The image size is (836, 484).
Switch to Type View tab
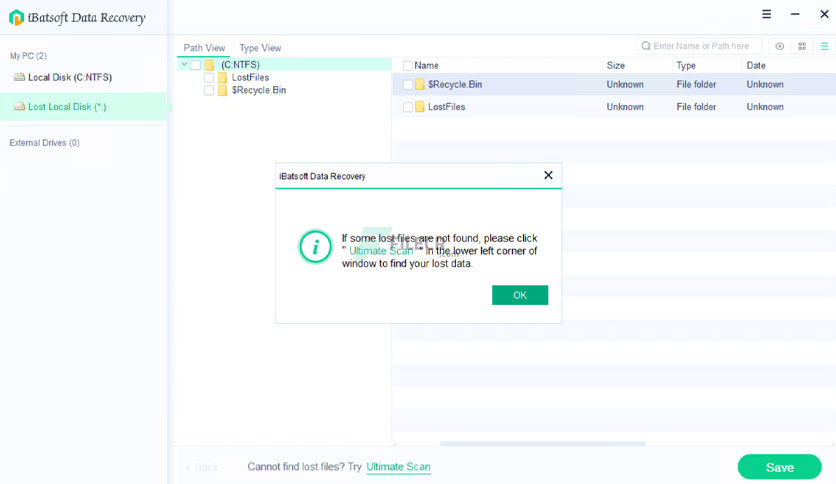[x=260, y=48]
